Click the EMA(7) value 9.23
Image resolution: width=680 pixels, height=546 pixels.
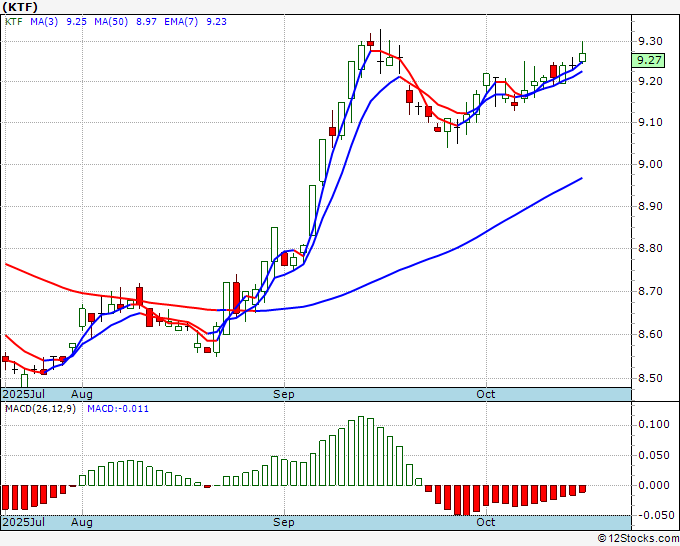point(216,22)
